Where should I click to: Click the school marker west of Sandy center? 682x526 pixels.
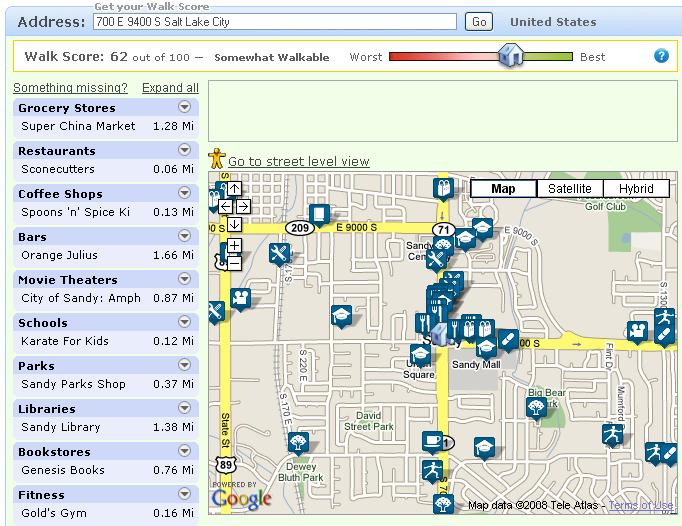[341, 316]
